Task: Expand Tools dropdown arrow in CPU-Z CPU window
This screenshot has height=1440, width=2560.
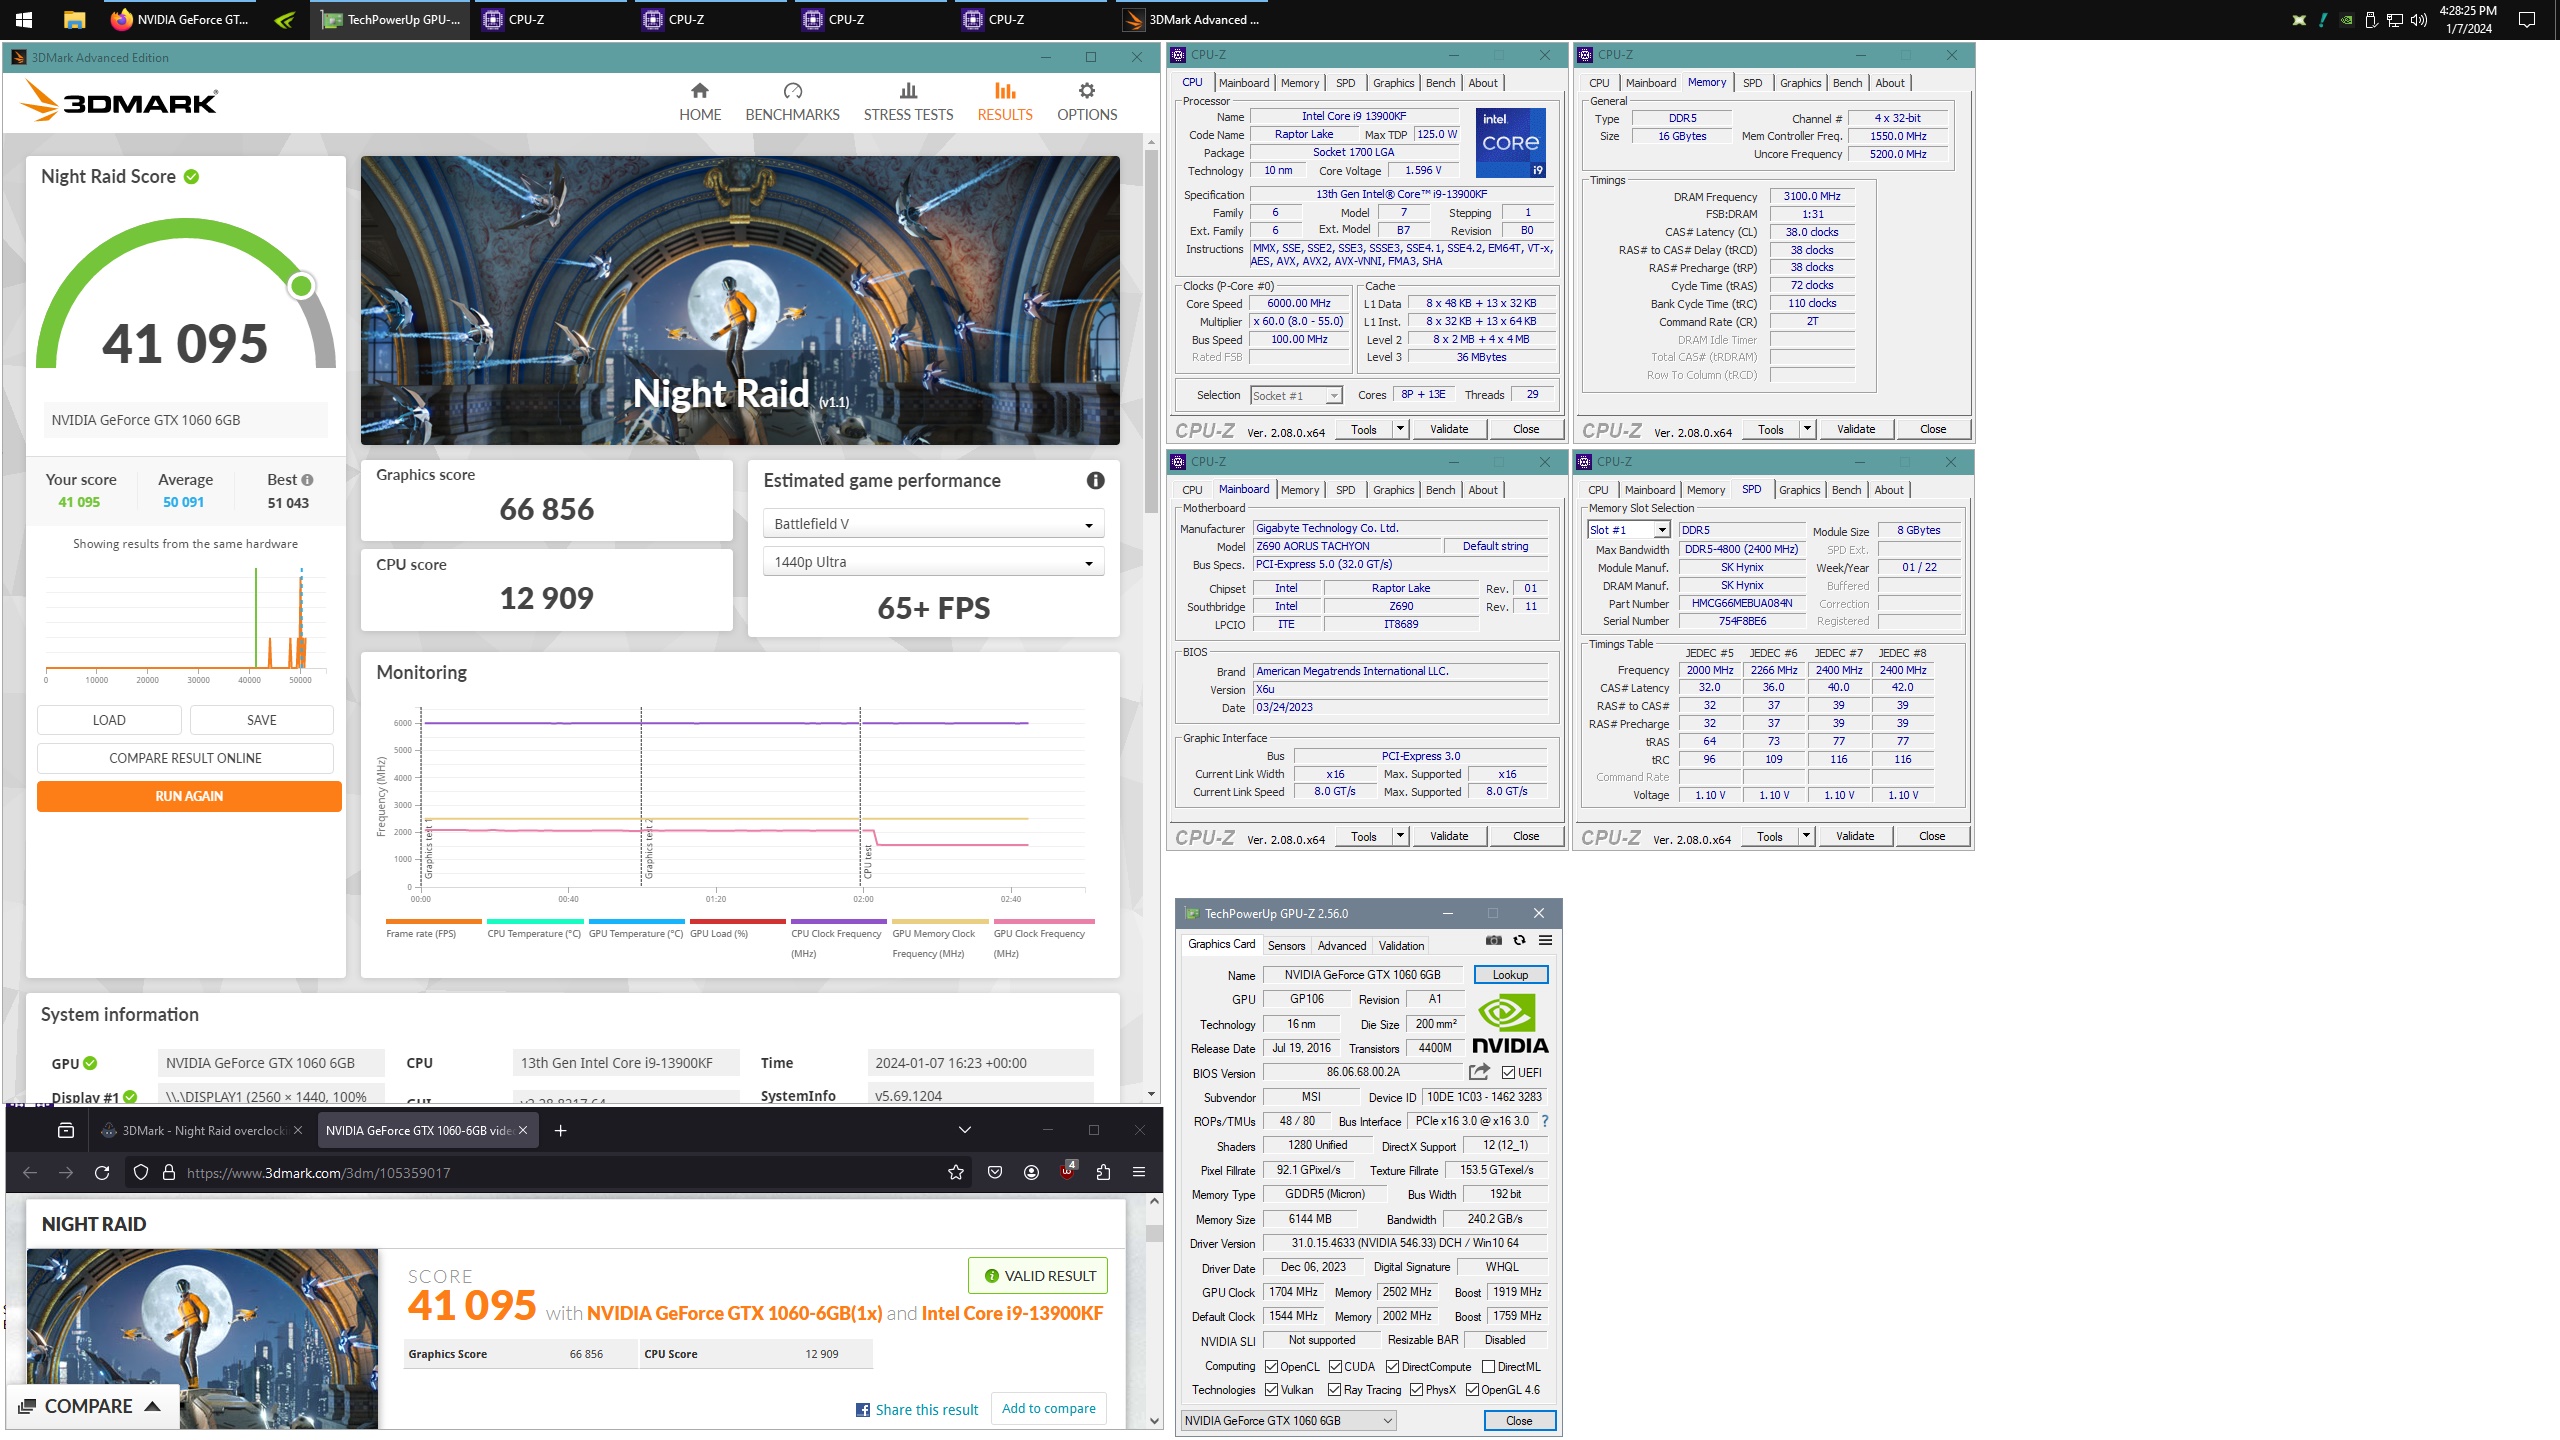Action: point(1400,429)
